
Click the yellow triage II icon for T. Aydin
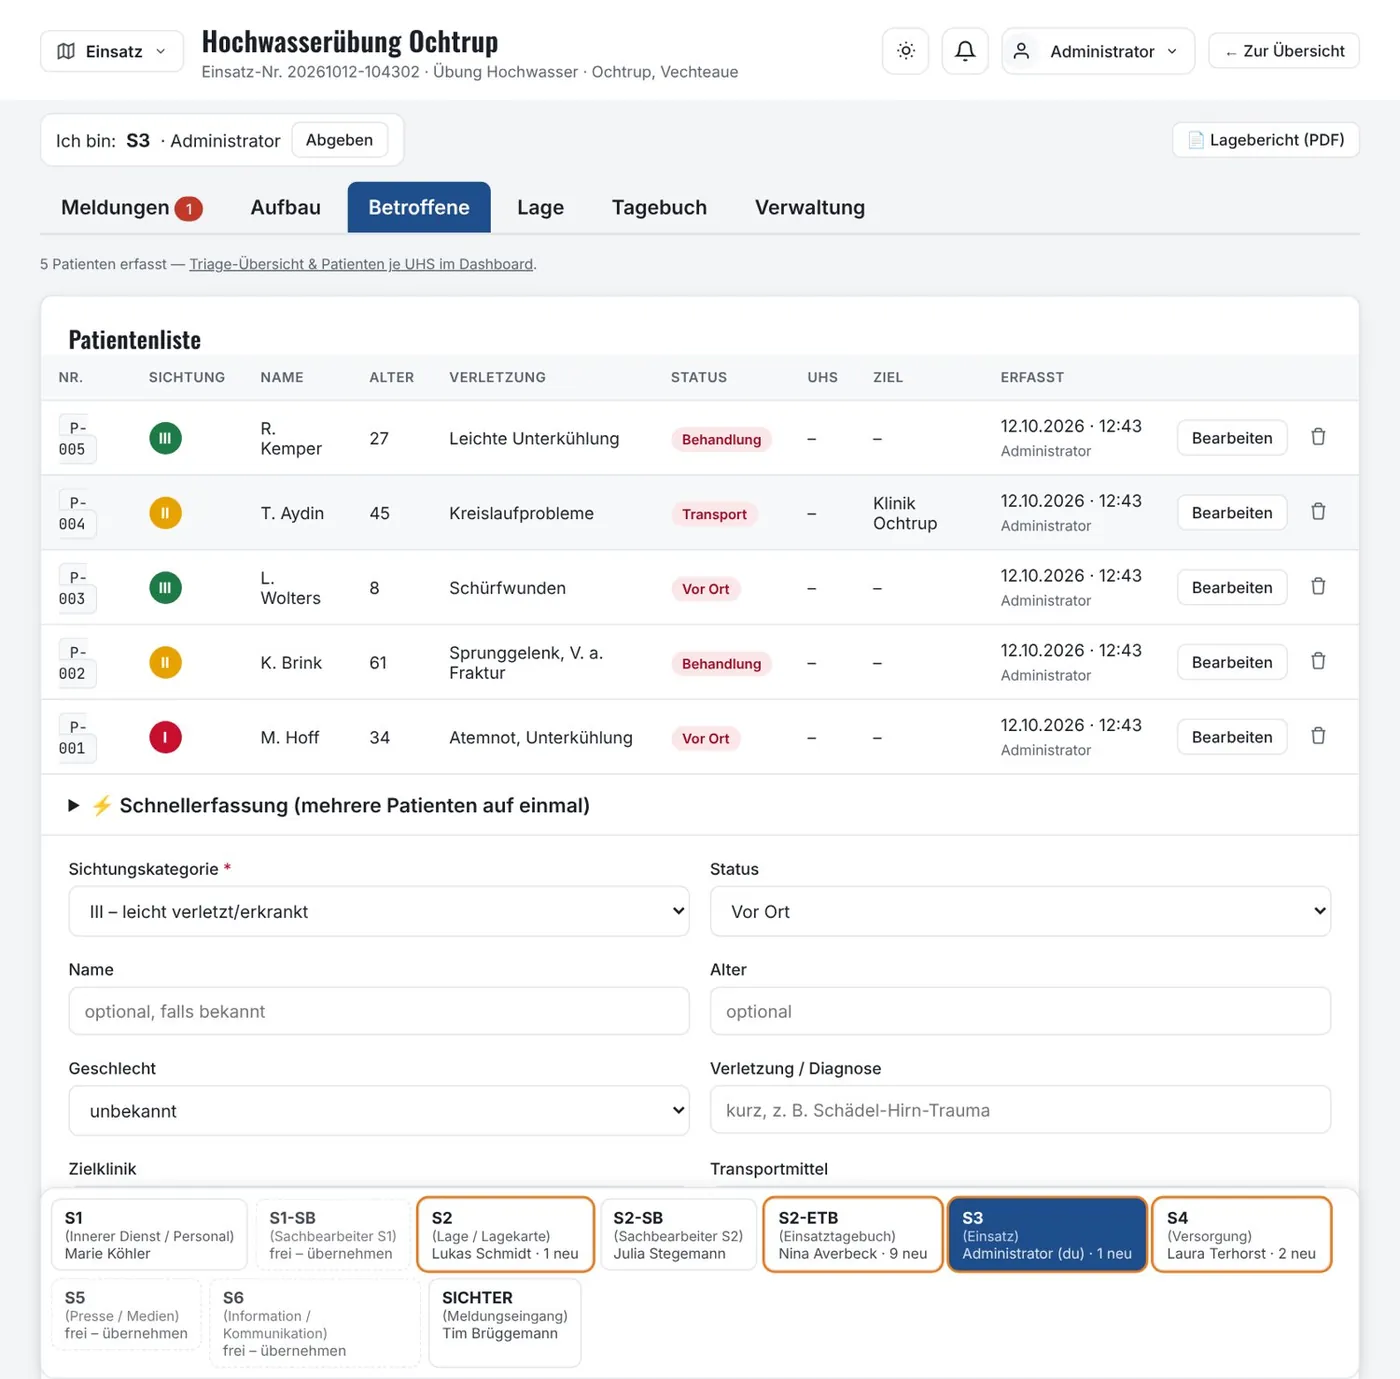[x=165, y=513]
